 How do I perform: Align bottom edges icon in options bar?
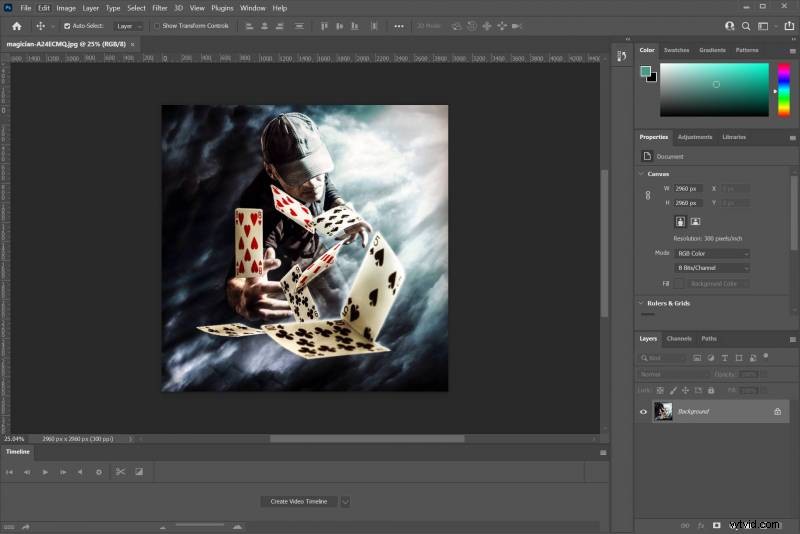(x=355, y=26)
